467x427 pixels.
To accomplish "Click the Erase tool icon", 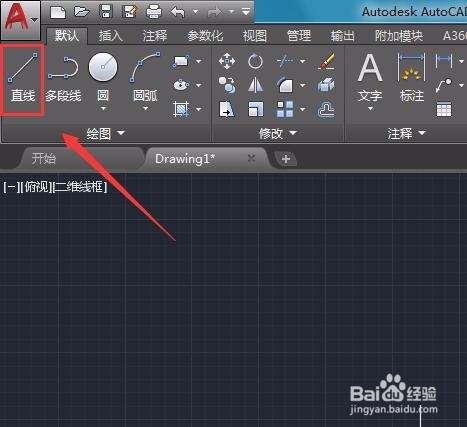I will [326, 61].
